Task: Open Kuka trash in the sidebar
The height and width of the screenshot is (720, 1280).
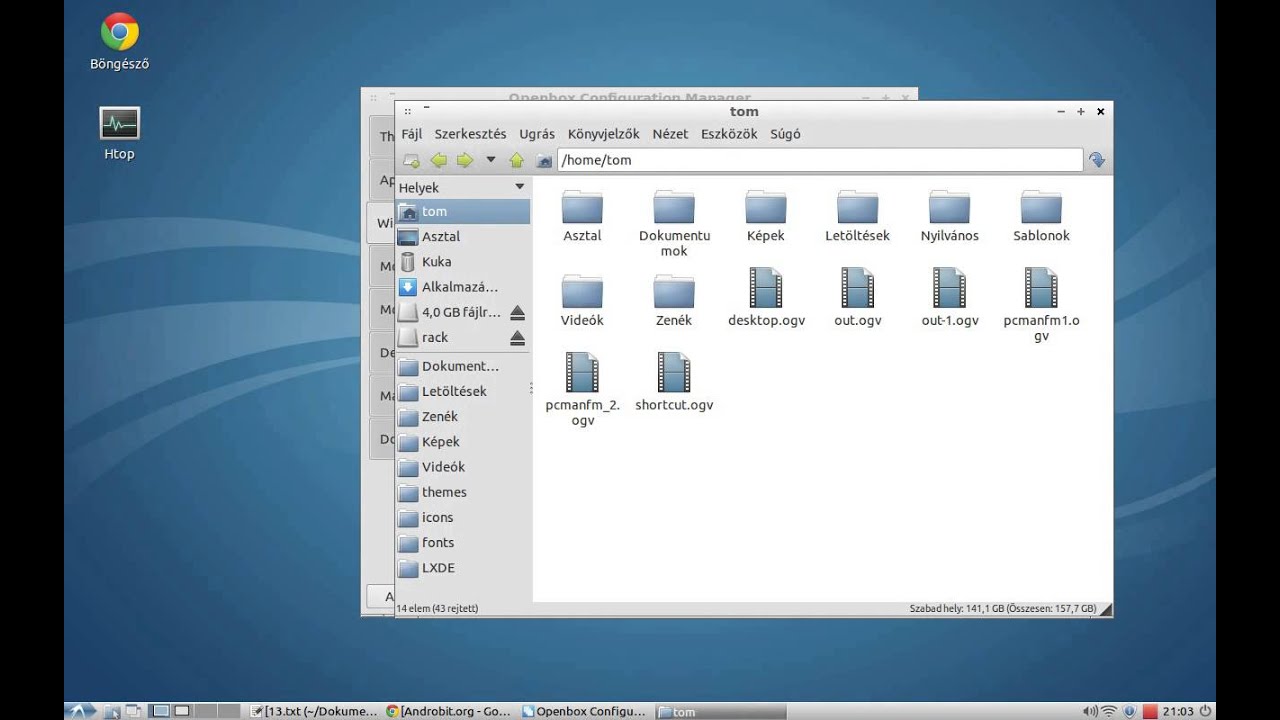Action: (463, 262)
